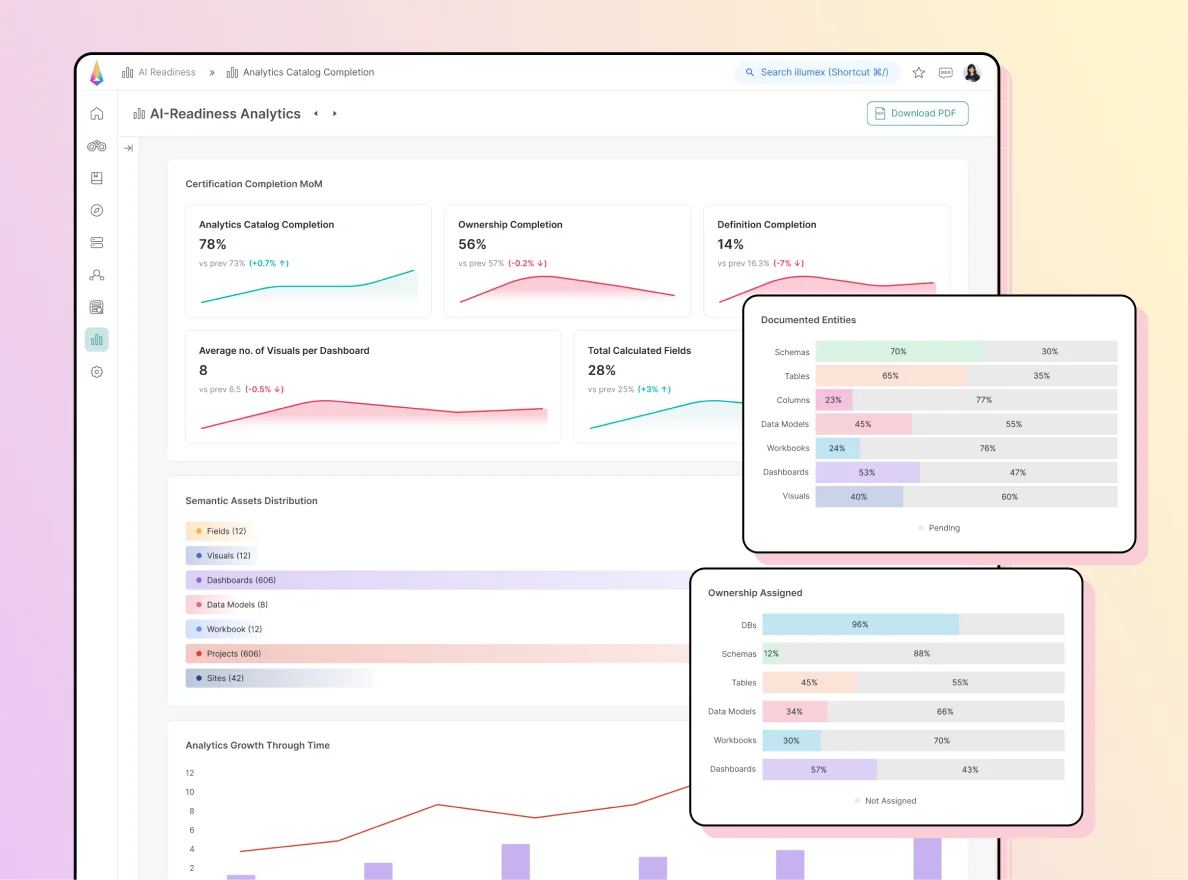
Task: Click the 77% pending Columns segment
Action: coord(985,400)
